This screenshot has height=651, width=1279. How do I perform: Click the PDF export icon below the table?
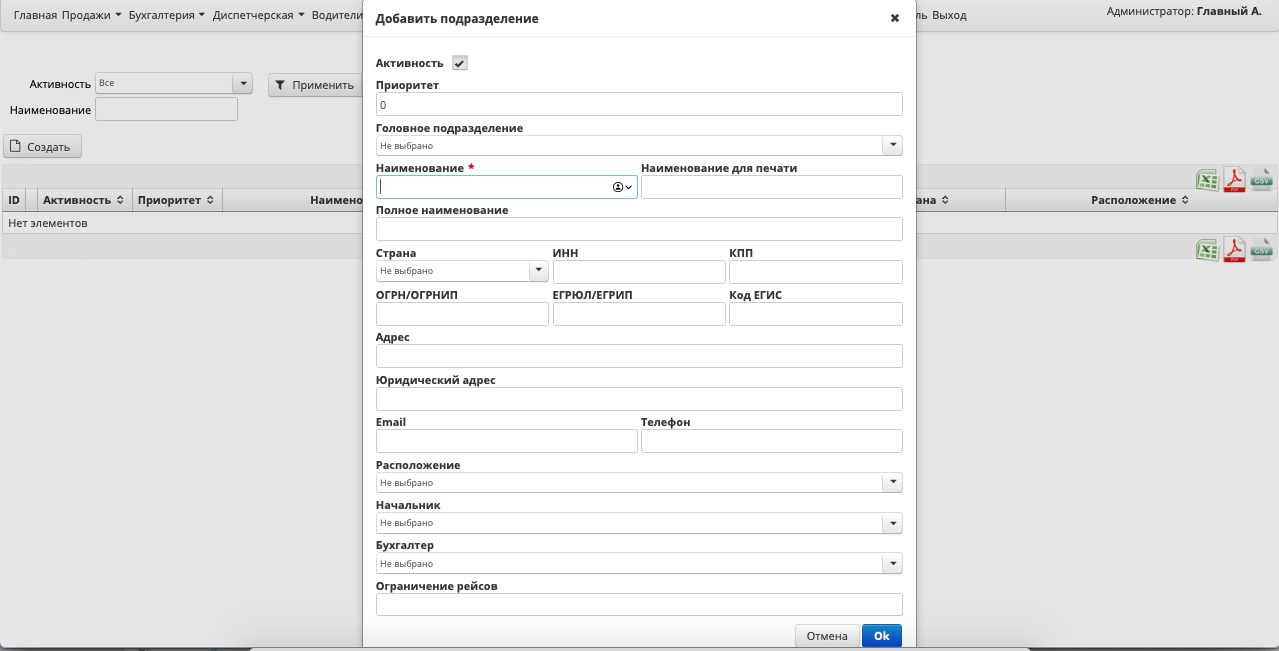point(1234,249)
